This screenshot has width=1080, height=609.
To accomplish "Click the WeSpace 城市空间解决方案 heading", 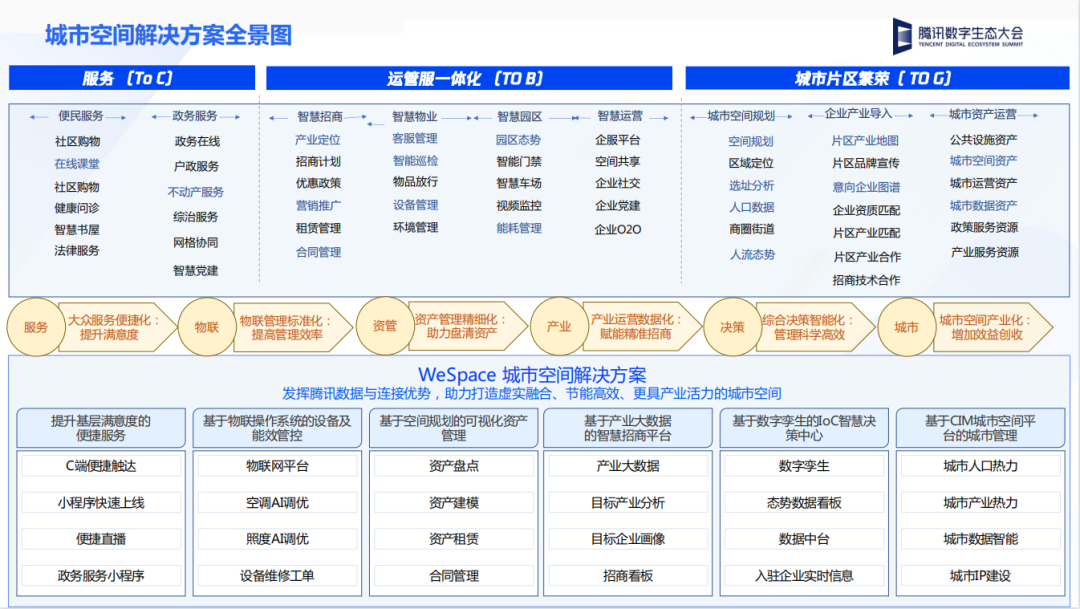I will tap(532, 375).
